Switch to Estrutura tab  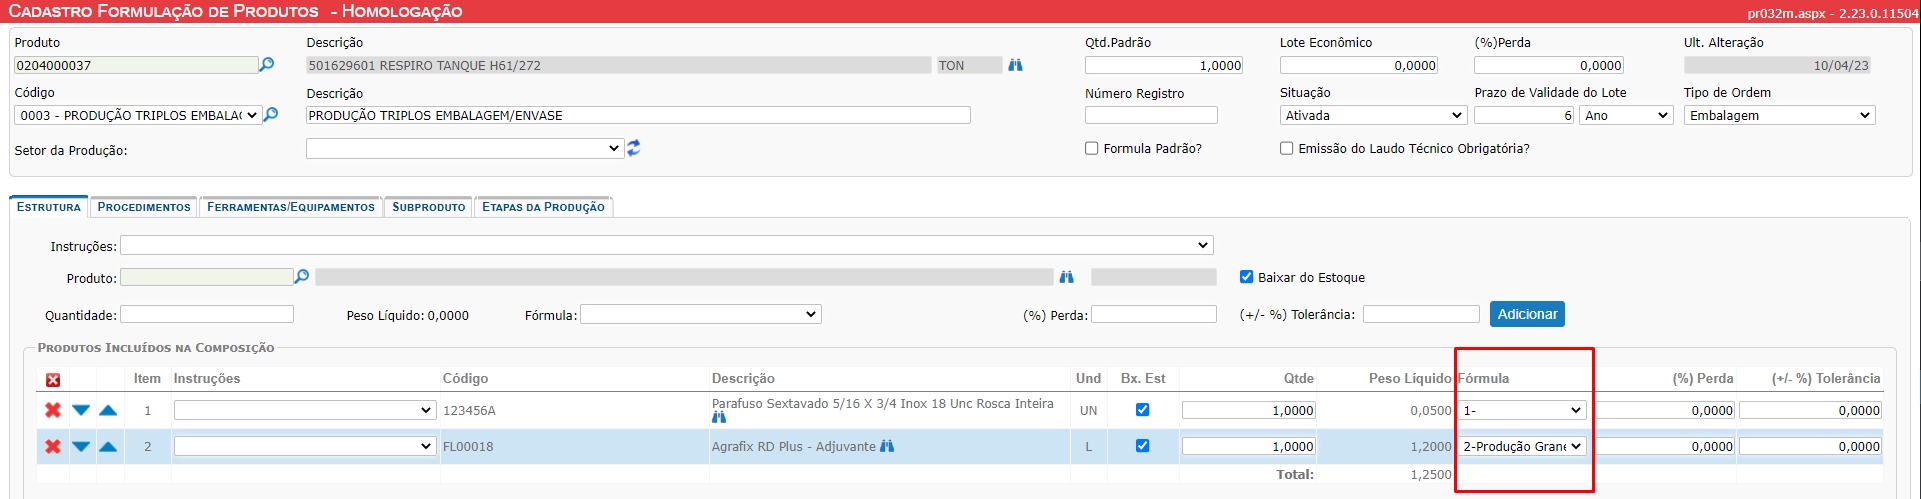pos(49,207)
